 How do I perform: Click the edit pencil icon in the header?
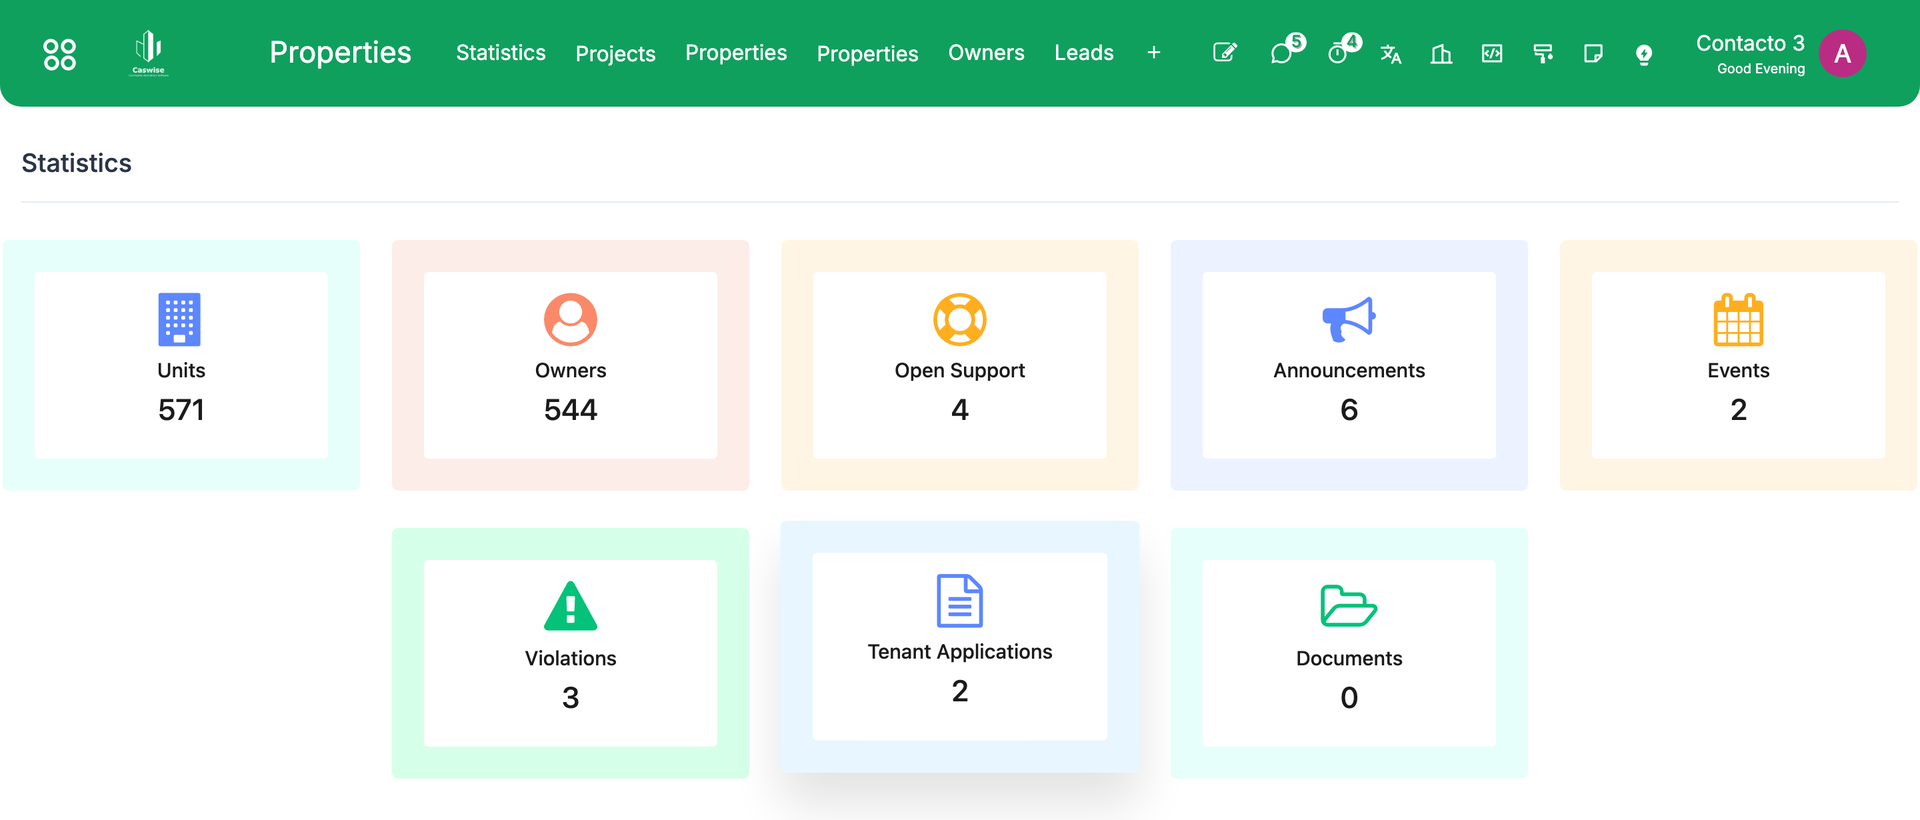1225,53
